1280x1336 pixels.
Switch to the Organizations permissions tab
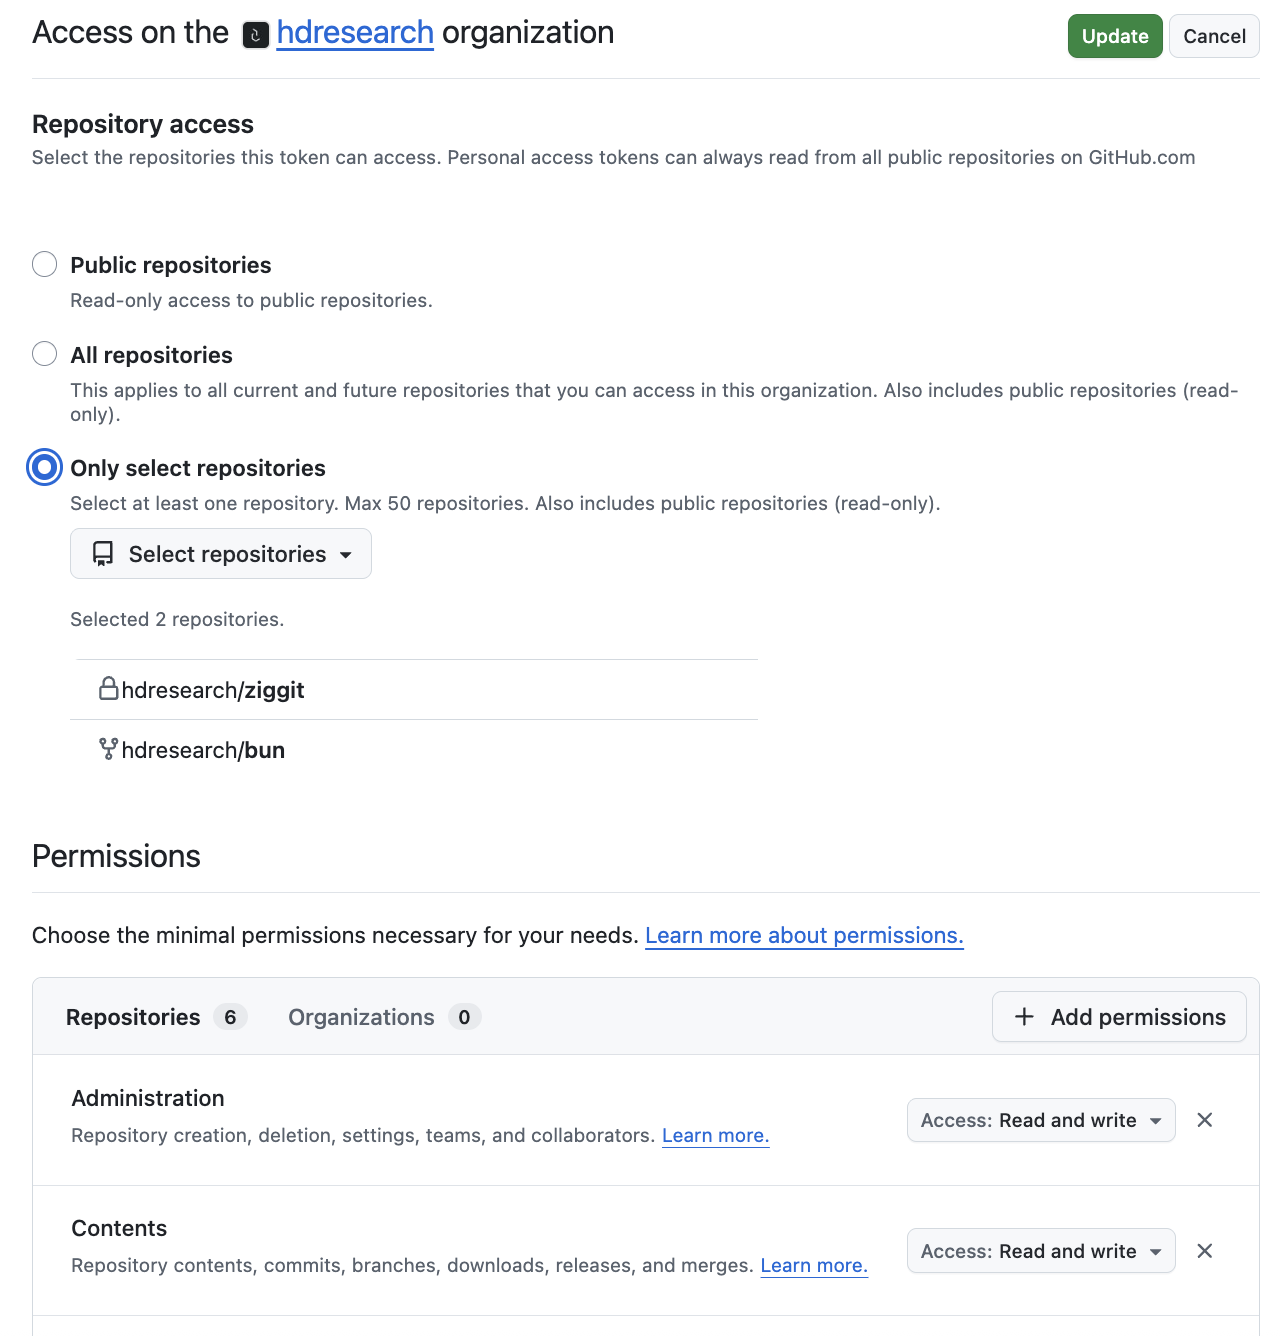click(x=361, y=1016)
